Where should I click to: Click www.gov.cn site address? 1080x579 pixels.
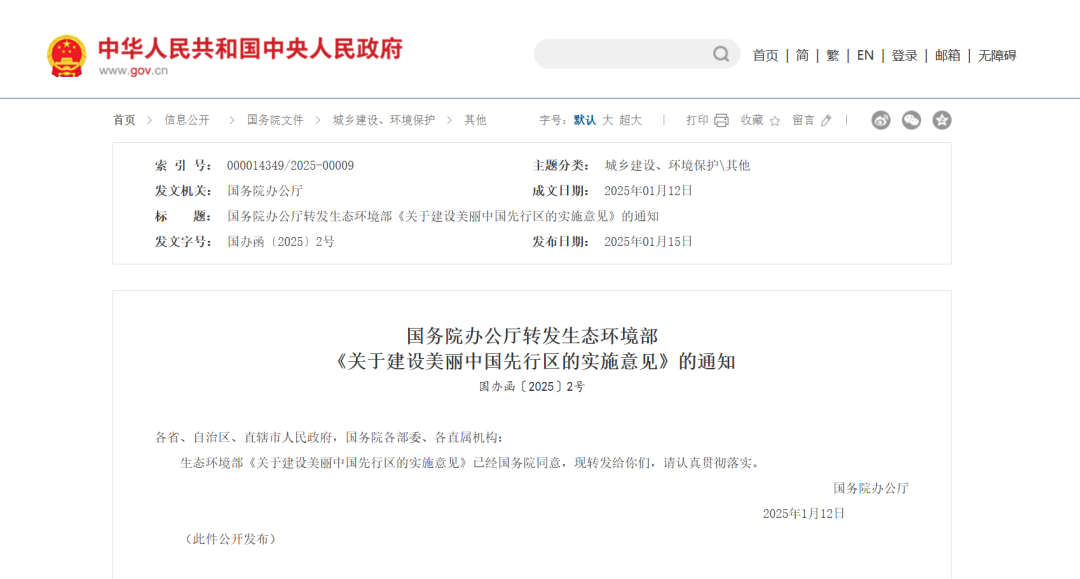[x=133, y=71]
